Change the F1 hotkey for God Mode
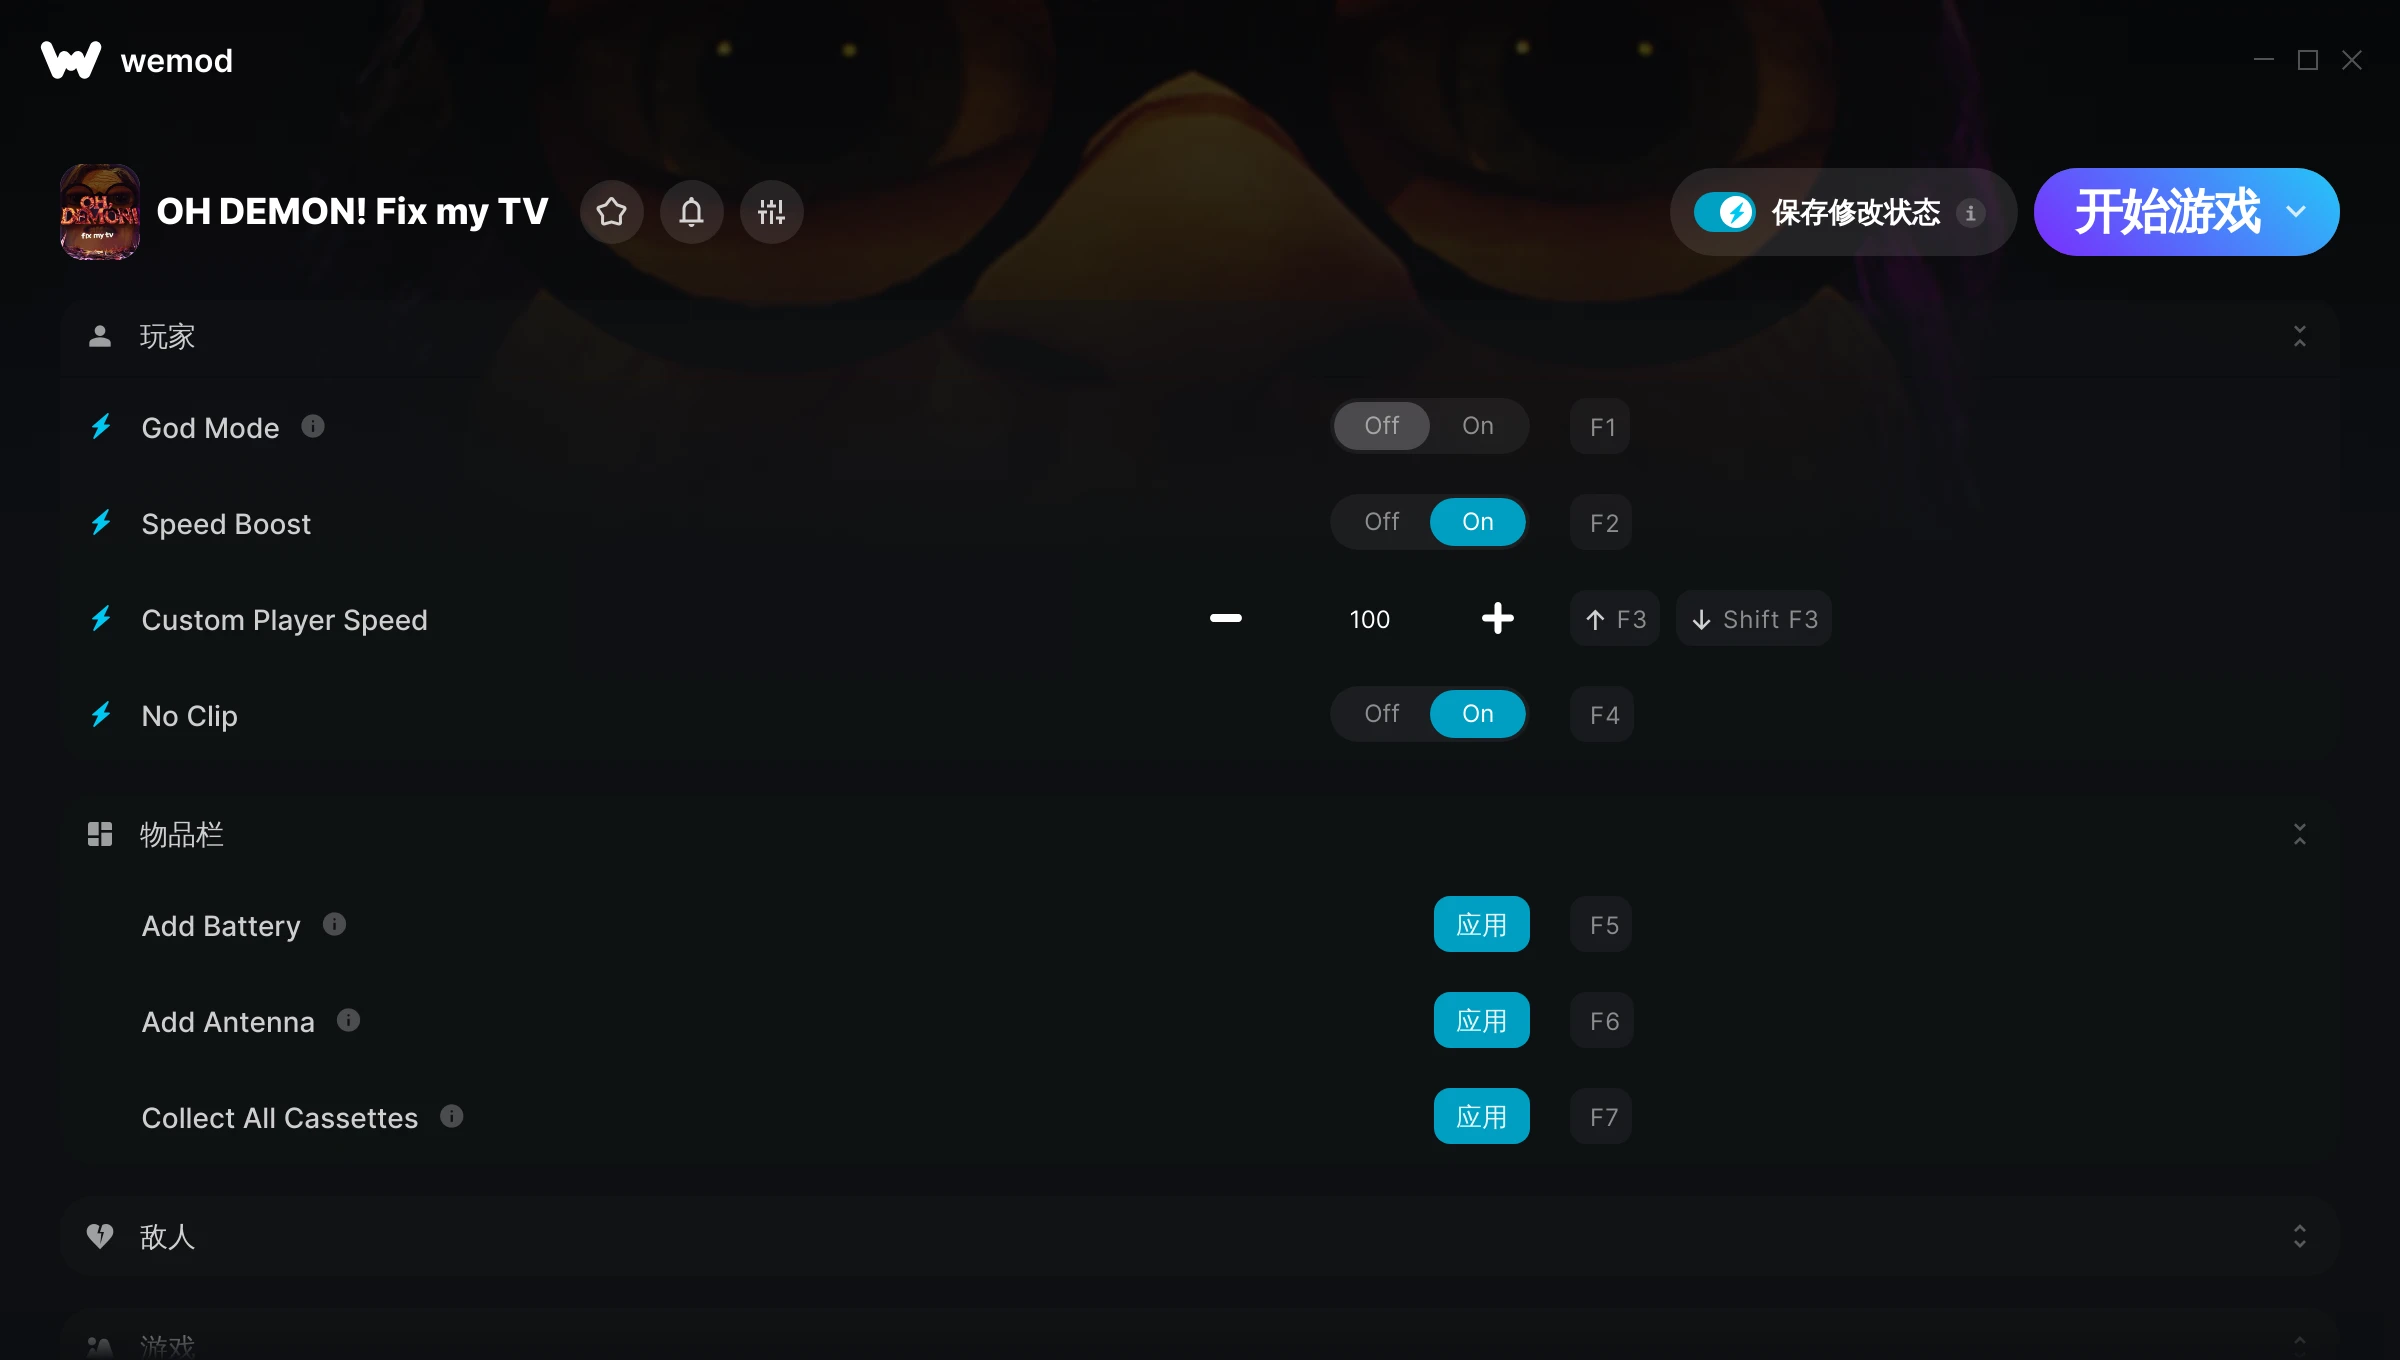This screenshot has height=1360, width=2400. pyautogui.click(x=1601, y=427)
